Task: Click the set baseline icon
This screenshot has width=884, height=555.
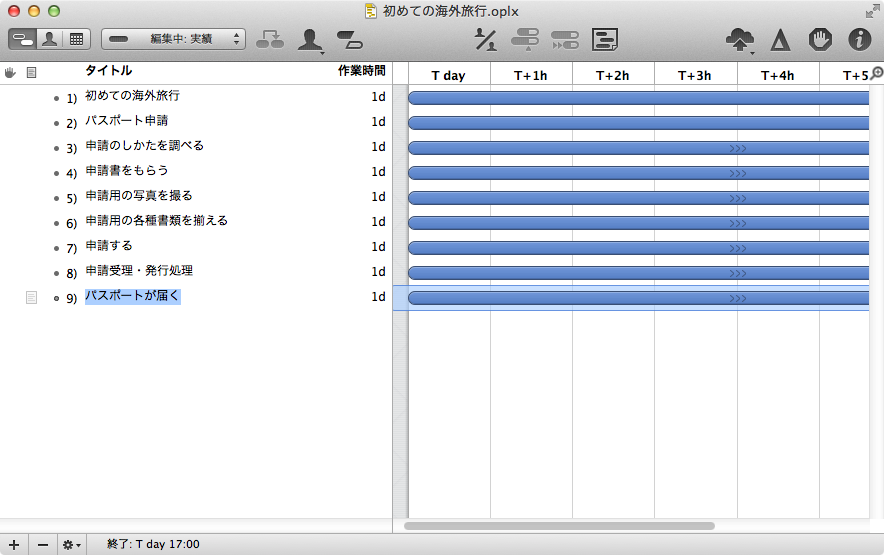Action: coord(605,39)
